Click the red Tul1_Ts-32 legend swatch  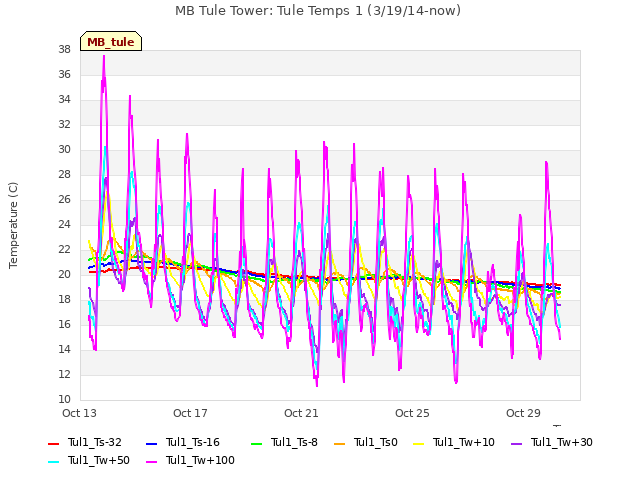[54, 443]
